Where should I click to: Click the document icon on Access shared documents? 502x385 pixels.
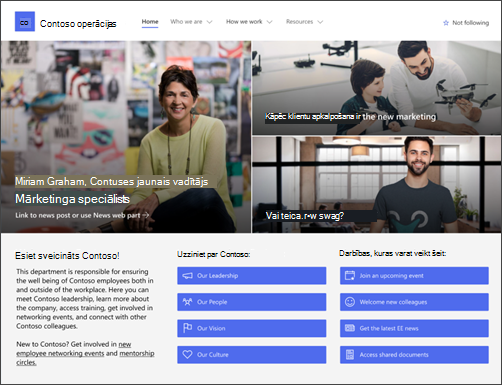[350, 355]
